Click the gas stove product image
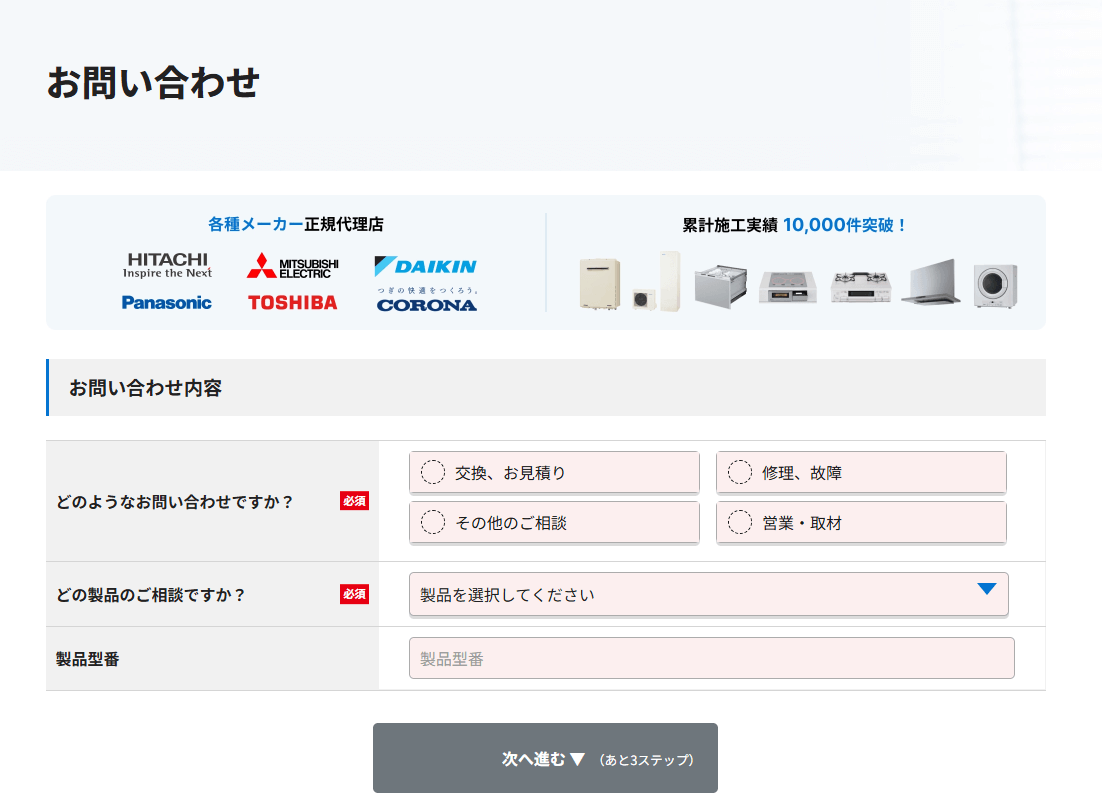The image size is (1102, 811). (860, 287)
